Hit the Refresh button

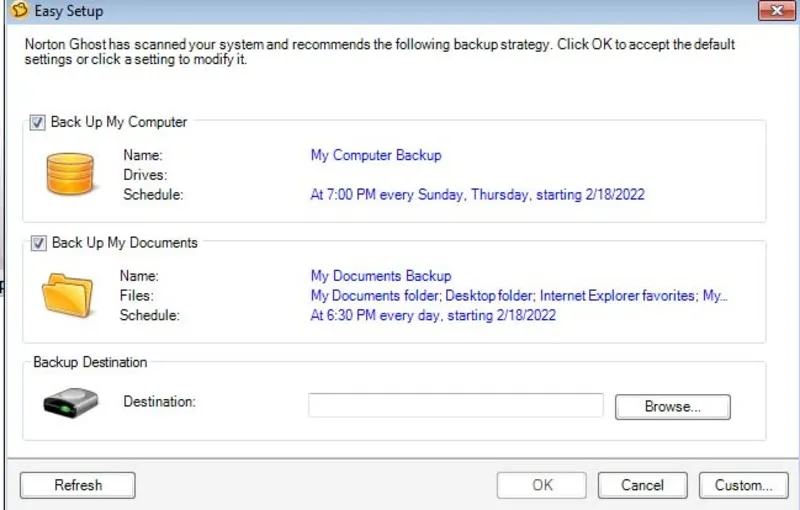click(x=78, y=485)
